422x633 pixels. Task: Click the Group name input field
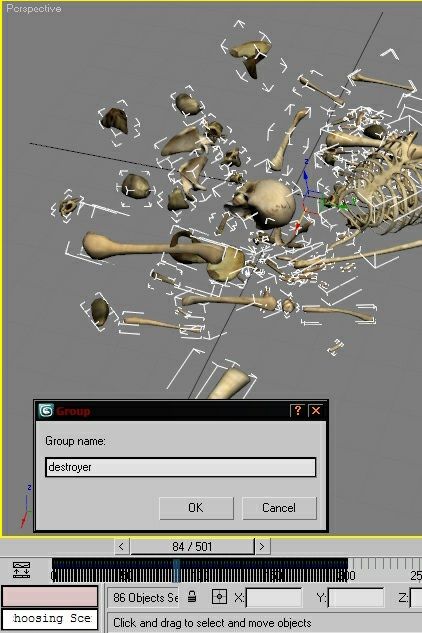(181, 467)
